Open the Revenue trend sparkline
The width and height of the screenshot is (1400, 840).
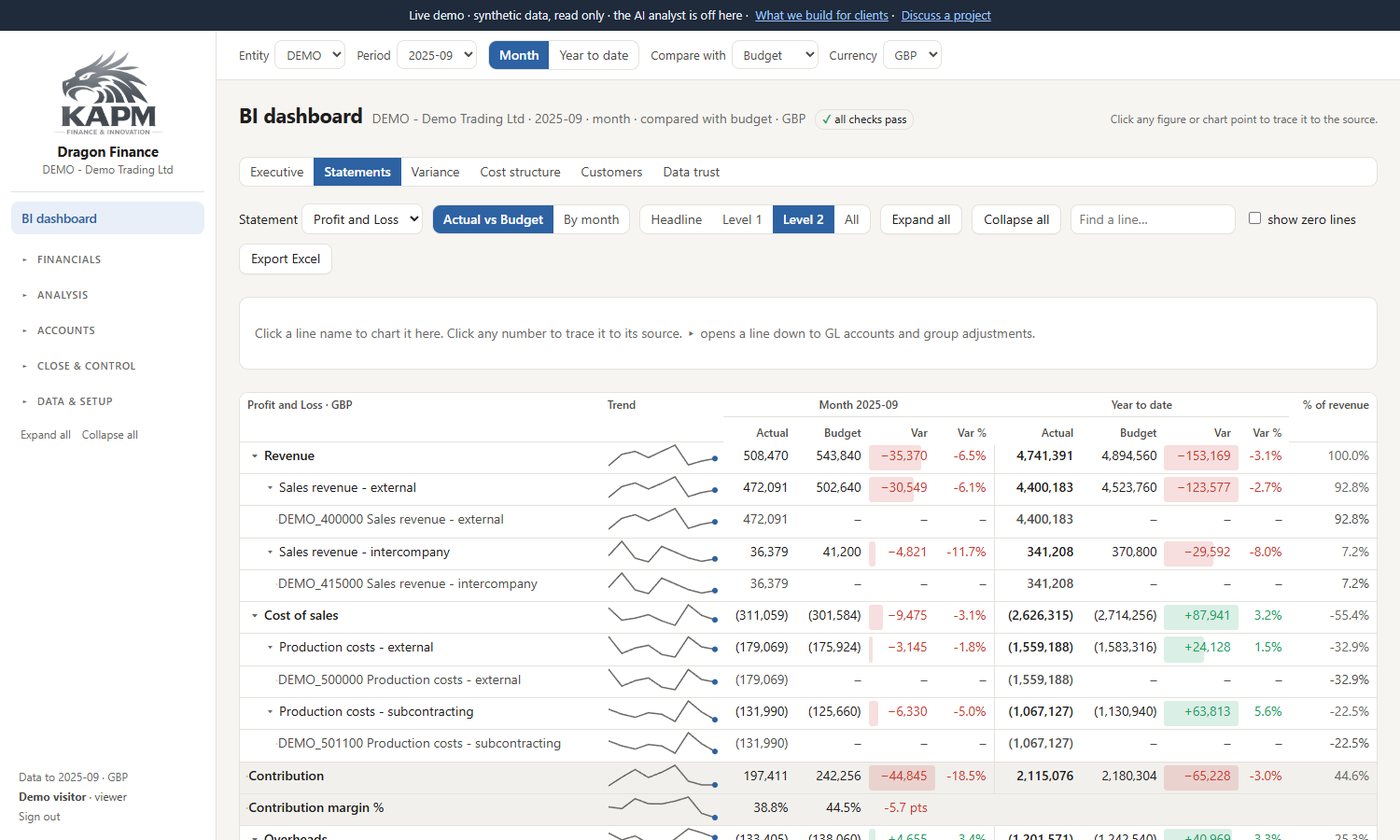coord(662,456)
